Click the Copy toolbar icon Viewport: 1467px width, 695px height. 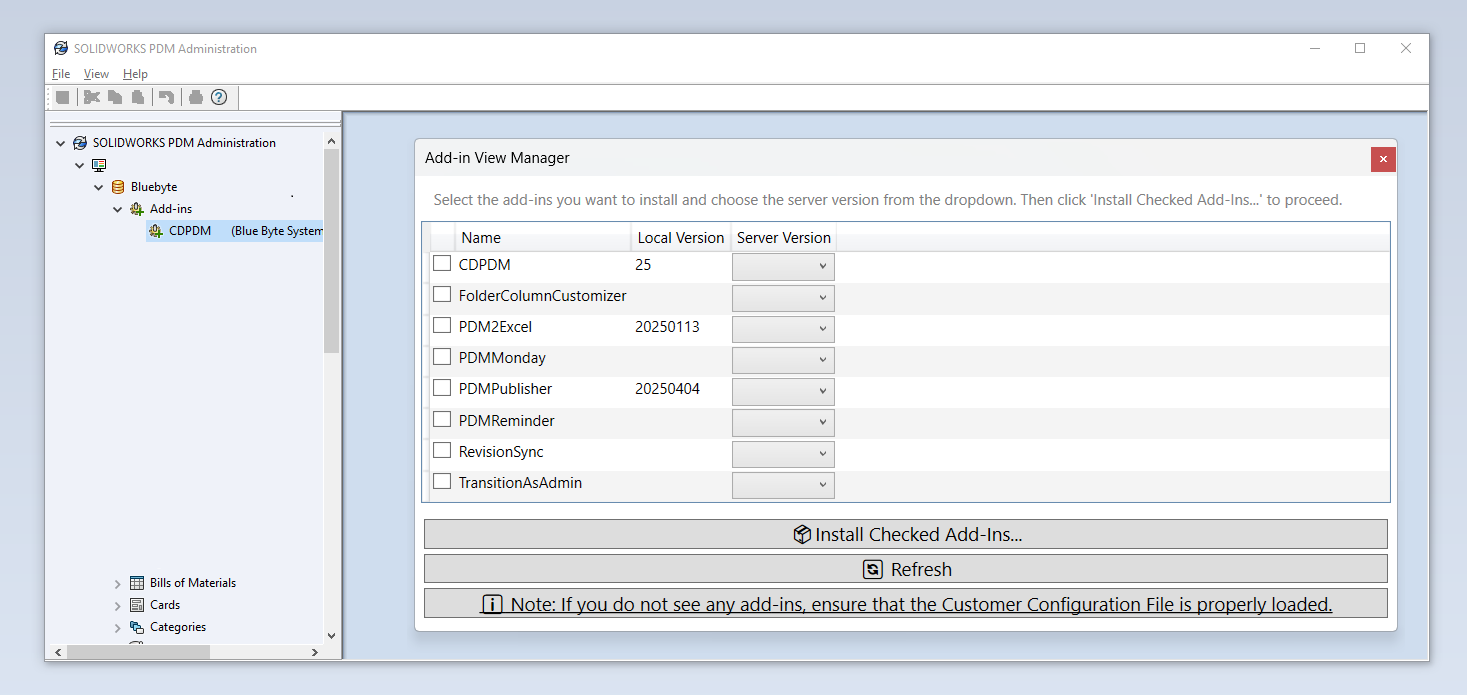coord(115,97)
